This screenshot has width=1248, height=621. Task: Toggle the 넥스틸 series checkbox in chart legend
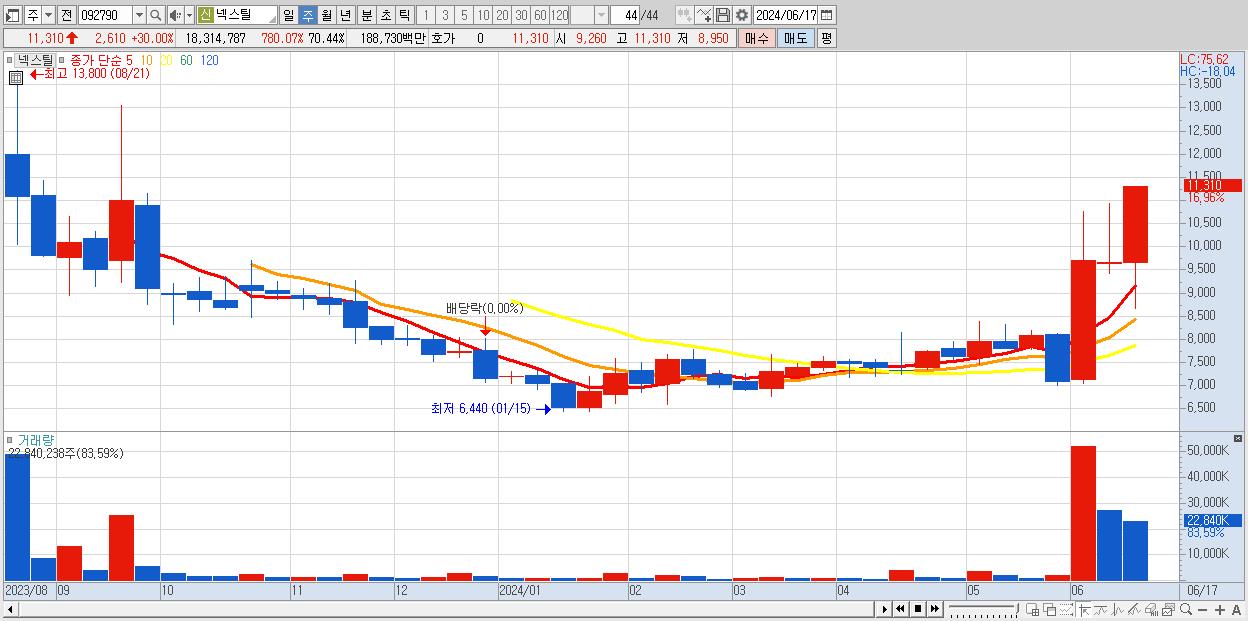[x=11, y=60]
